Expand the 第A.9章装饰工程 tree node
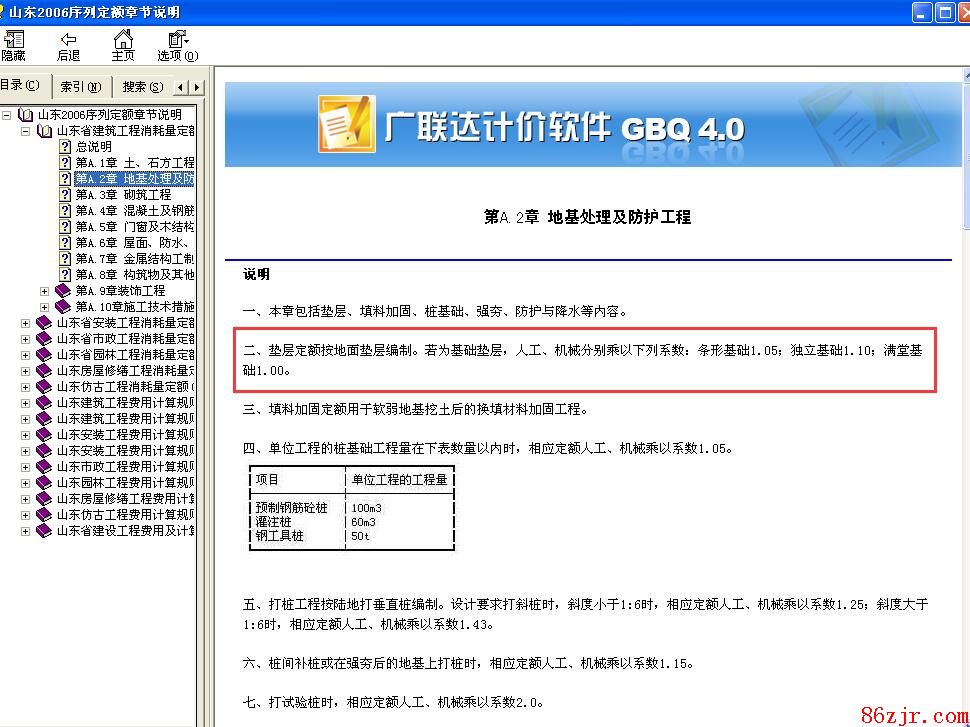970x727 pixels. point(44,291)
